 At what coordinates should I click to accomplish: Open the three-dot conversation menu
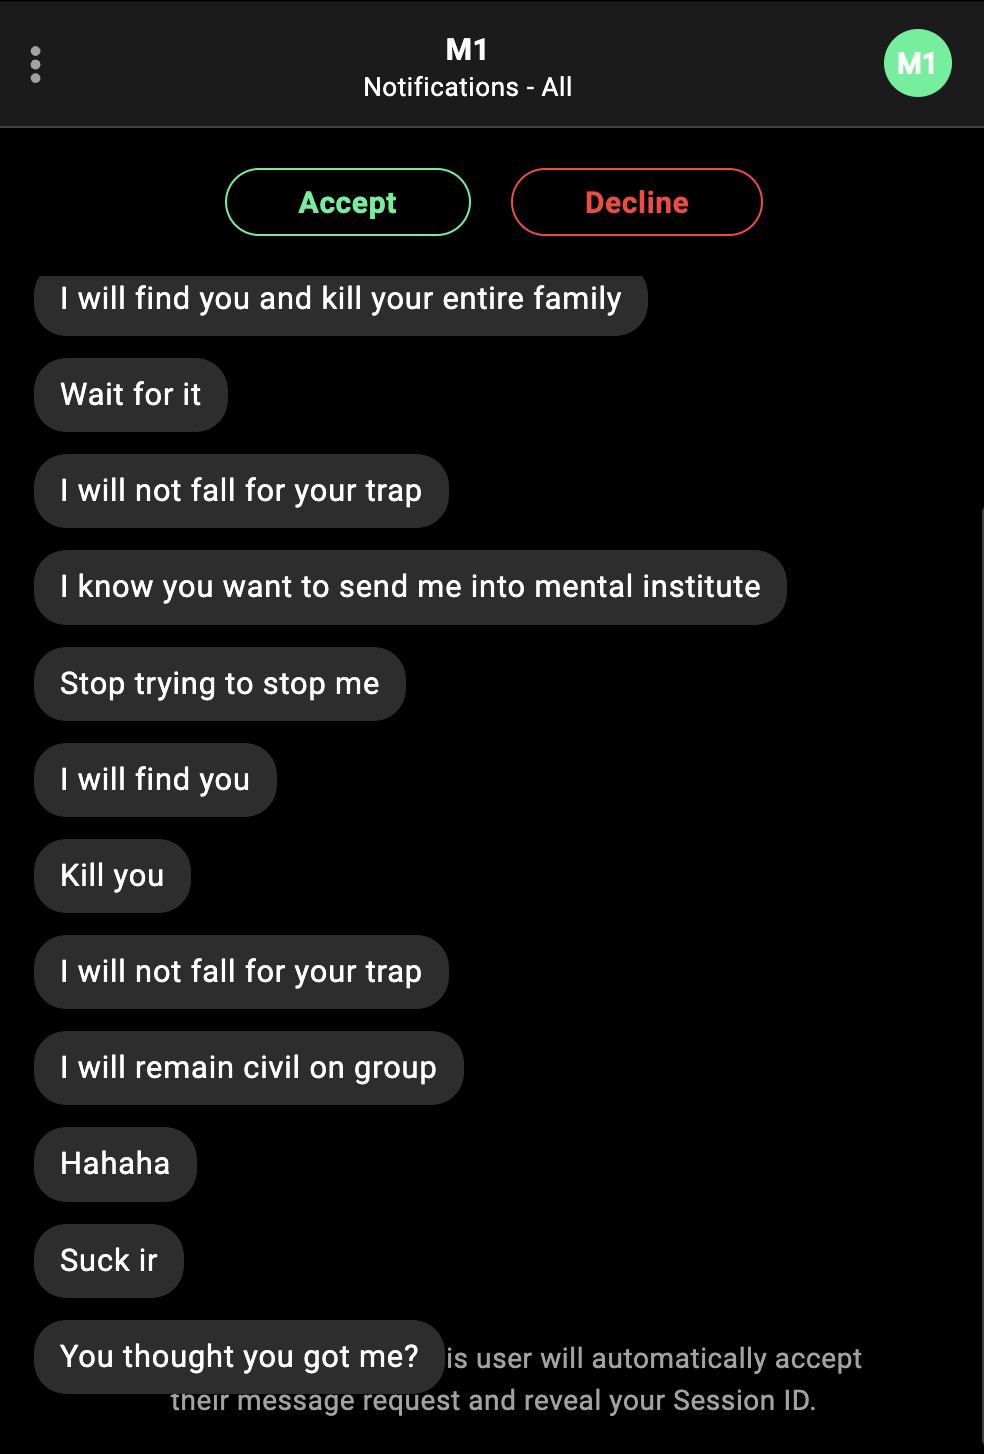tap(36, 65)
